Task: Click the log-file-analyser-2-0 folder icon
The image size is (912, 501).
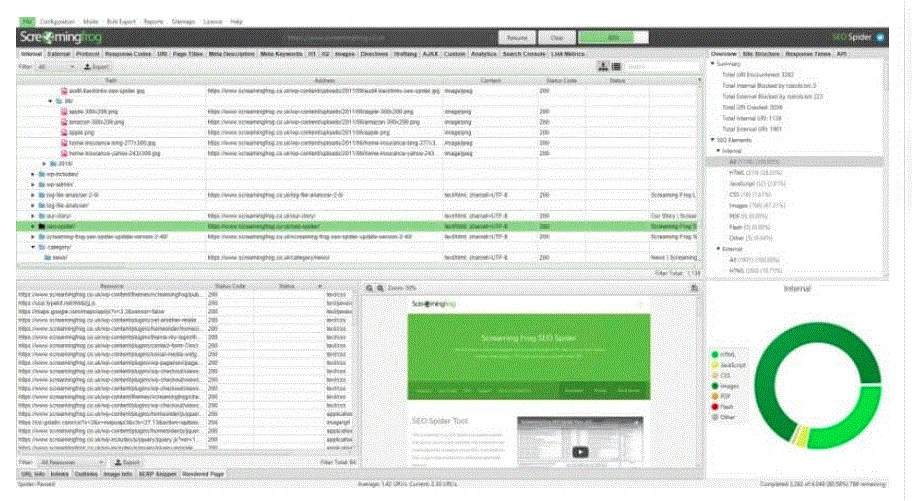Action: pos(42,195)
